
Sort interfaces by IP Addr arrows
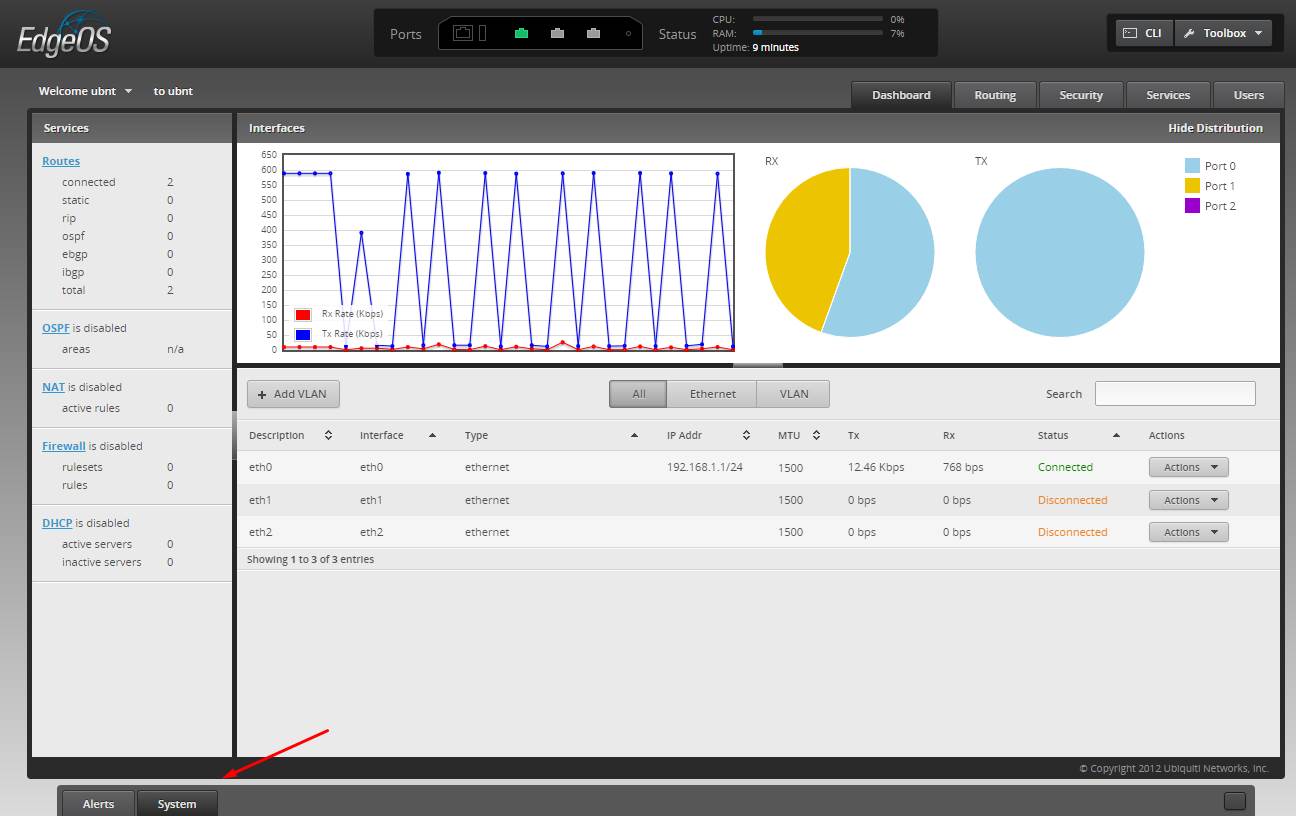[746, 436]
